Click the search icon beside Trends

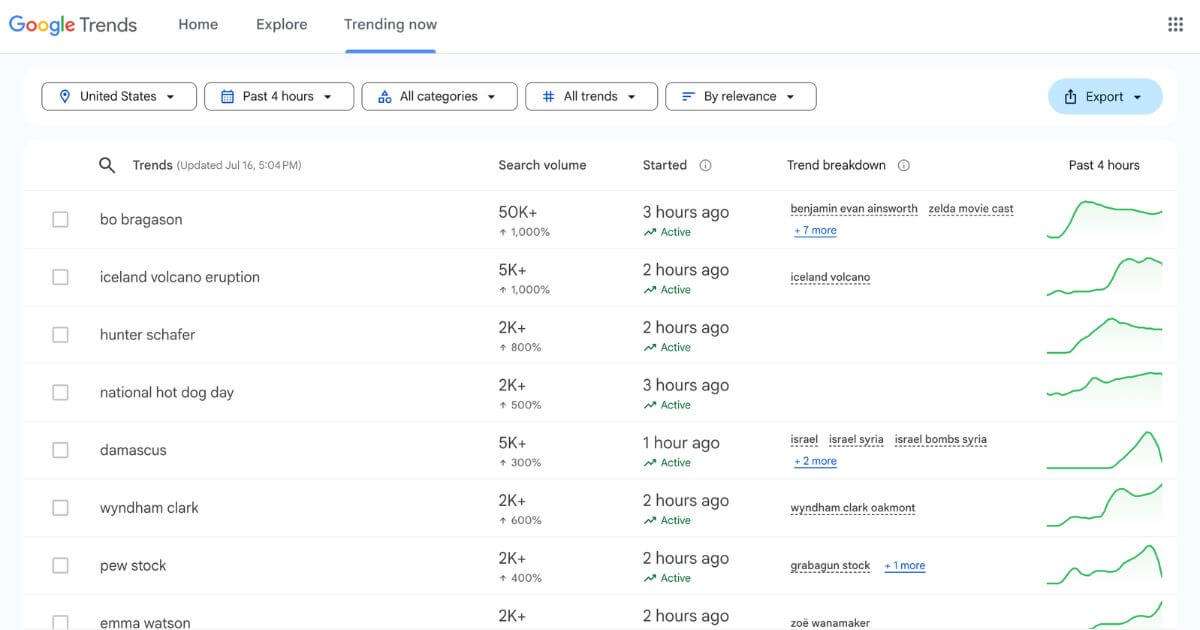coord(107,164)
